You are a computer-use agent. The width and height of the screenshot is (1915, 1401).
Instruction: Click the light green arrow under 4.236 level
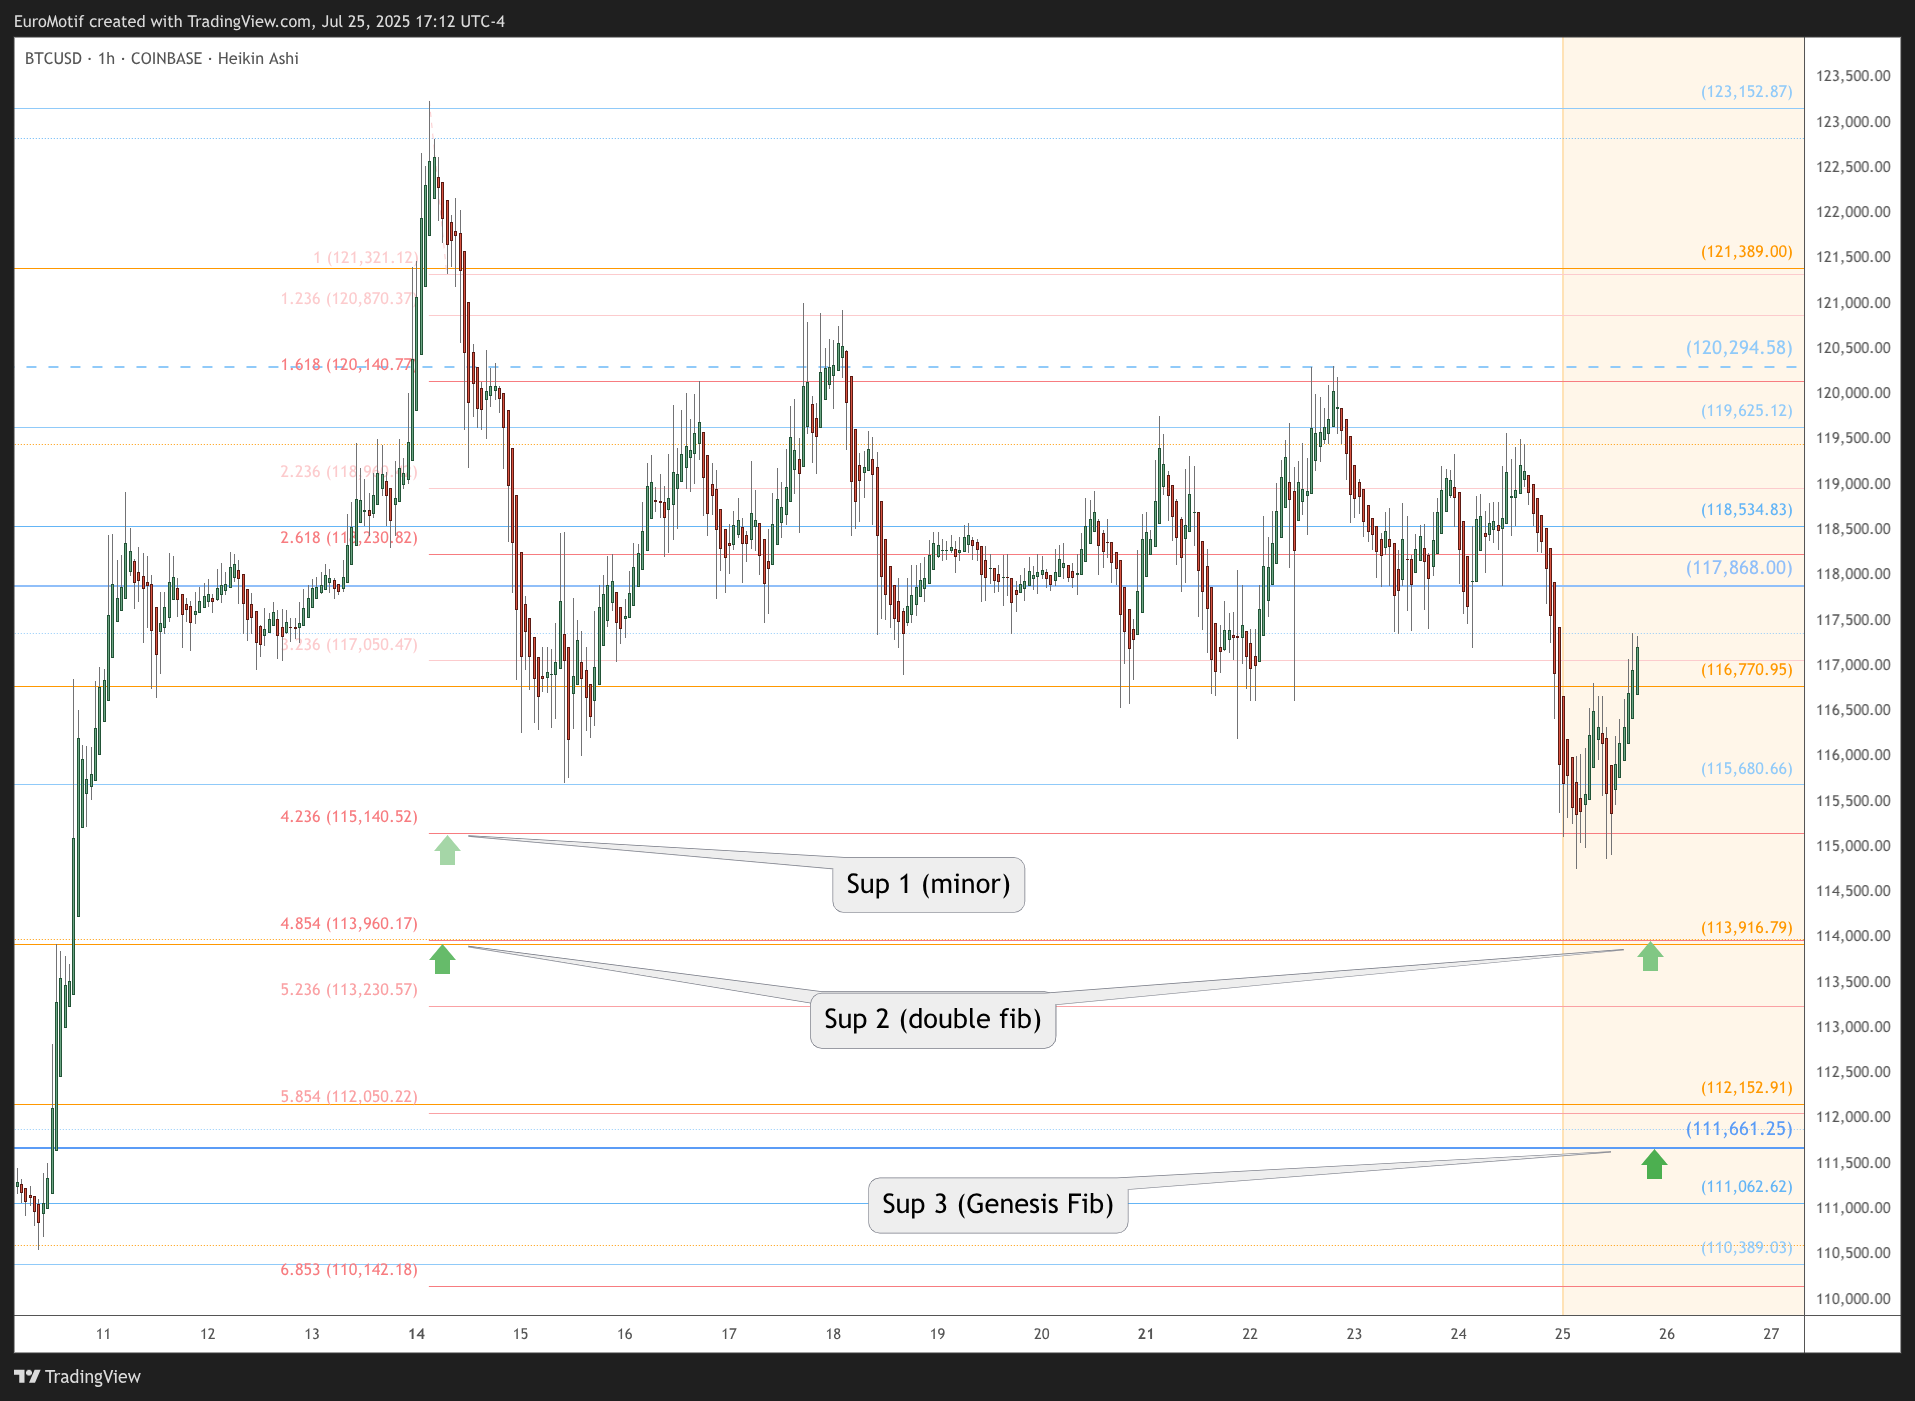(x=447, y=850)
